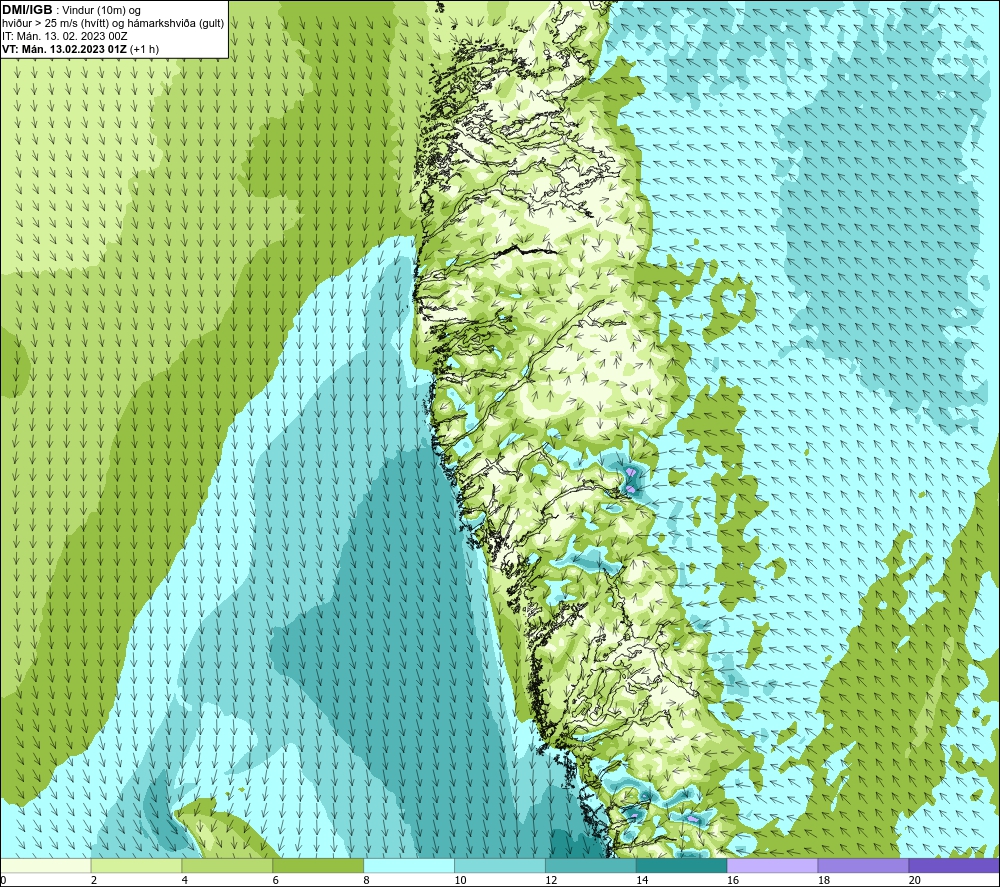Click the scale label '4'
The height and width of the screenshot is (887, 1000).
184,880
